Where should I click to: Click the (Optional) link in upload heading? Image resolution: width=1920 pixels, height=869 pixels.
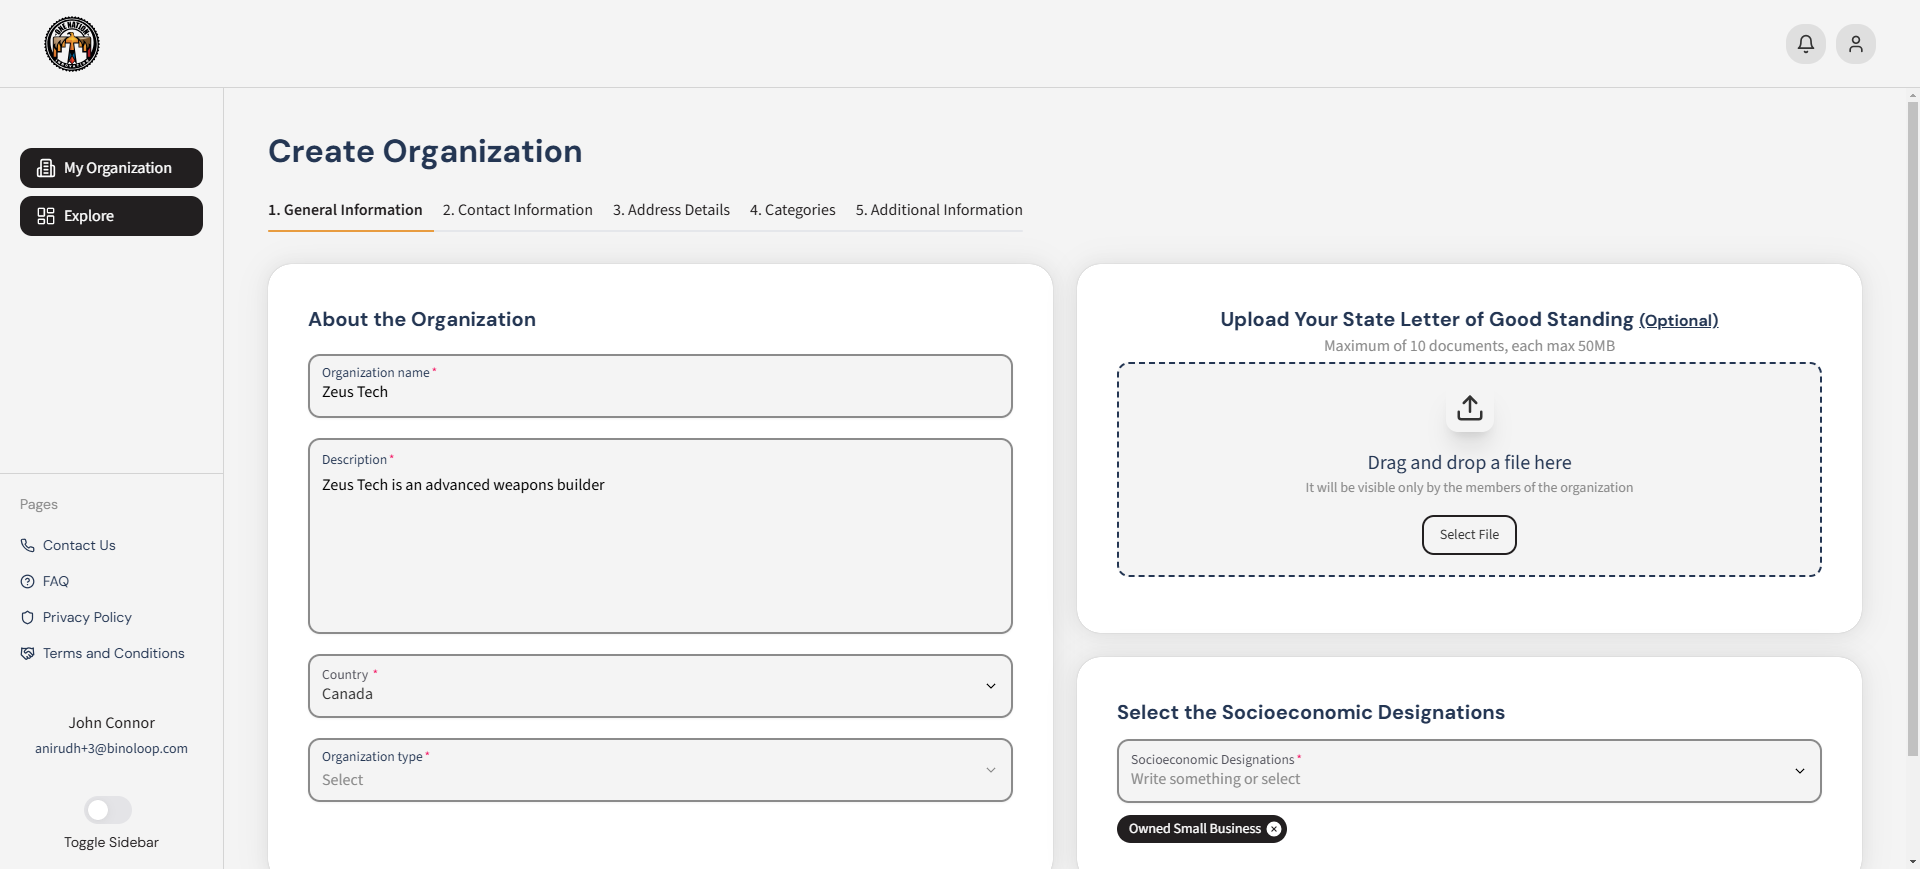[x=1679, y=320]
